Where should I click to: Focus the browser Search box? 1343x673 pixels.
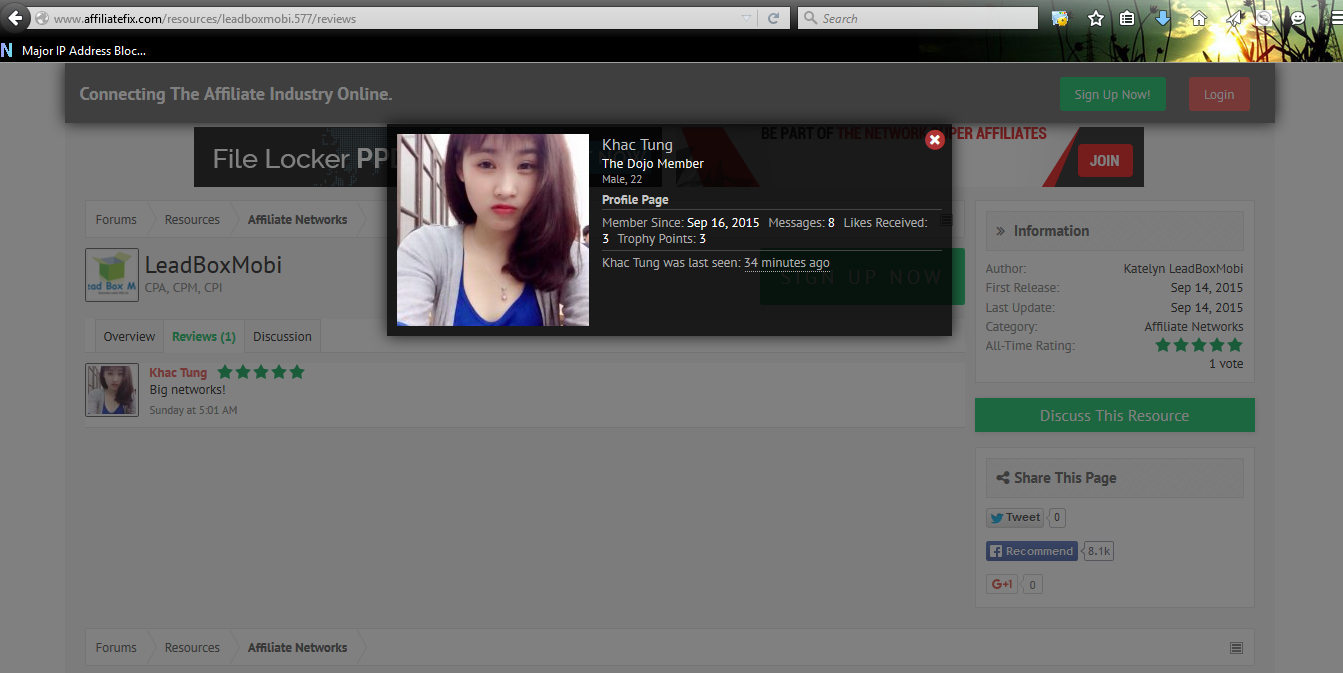click(x=918, y=18)
